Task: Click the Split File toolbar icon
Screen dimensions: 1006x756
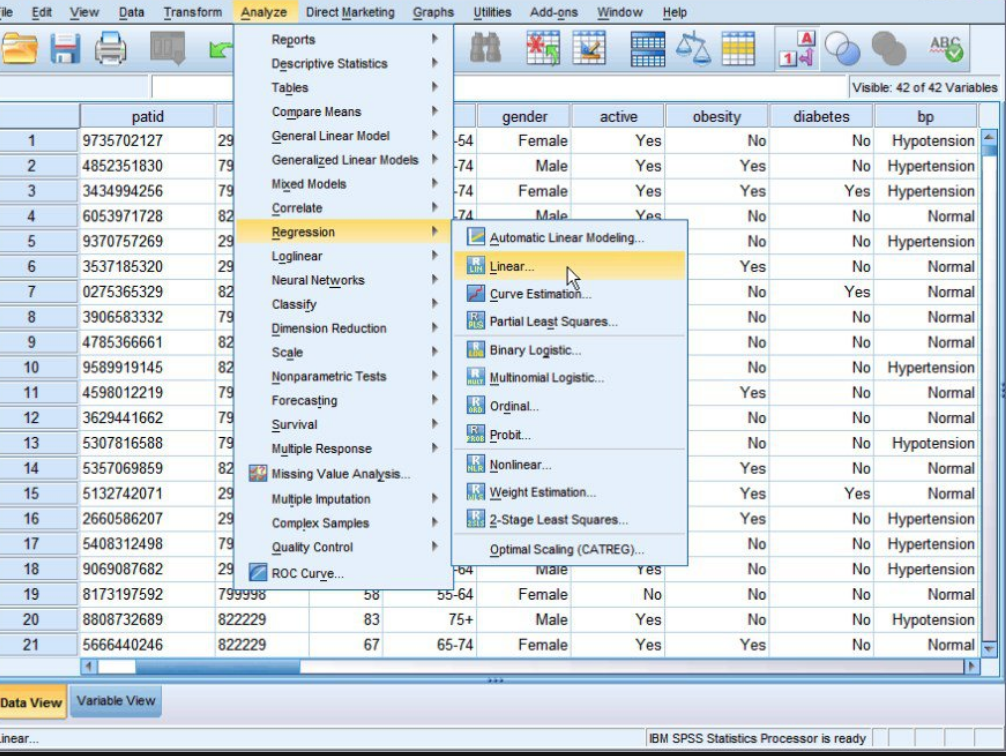Action: pos(647,49)
